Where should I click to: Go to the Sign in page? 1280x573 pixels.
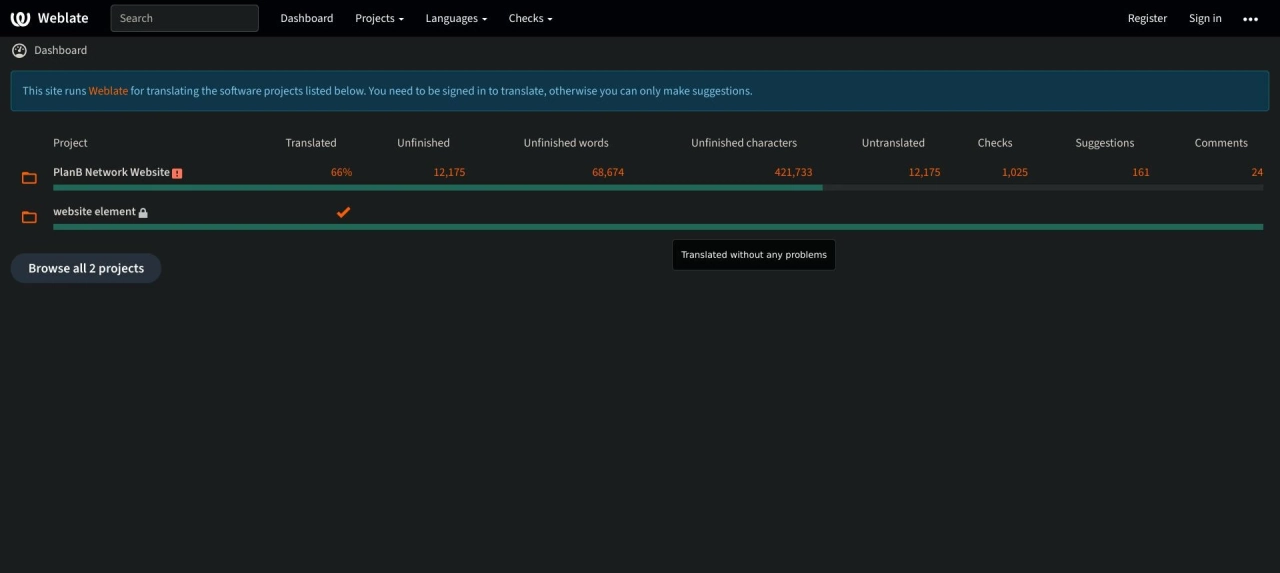pyautogui.click(x=1205, y=18)
